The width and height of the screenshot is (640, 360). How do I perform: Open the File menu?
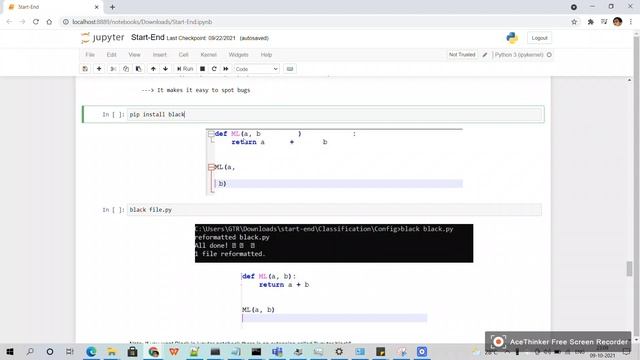coord(90,55)
